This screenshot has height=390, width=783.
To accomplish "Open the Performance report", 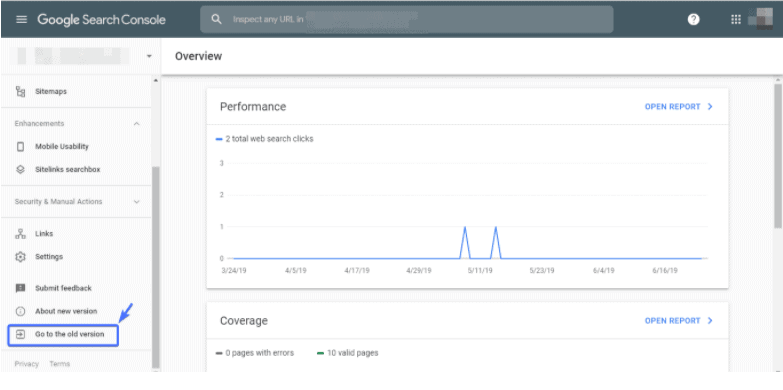I will [673, 107].
